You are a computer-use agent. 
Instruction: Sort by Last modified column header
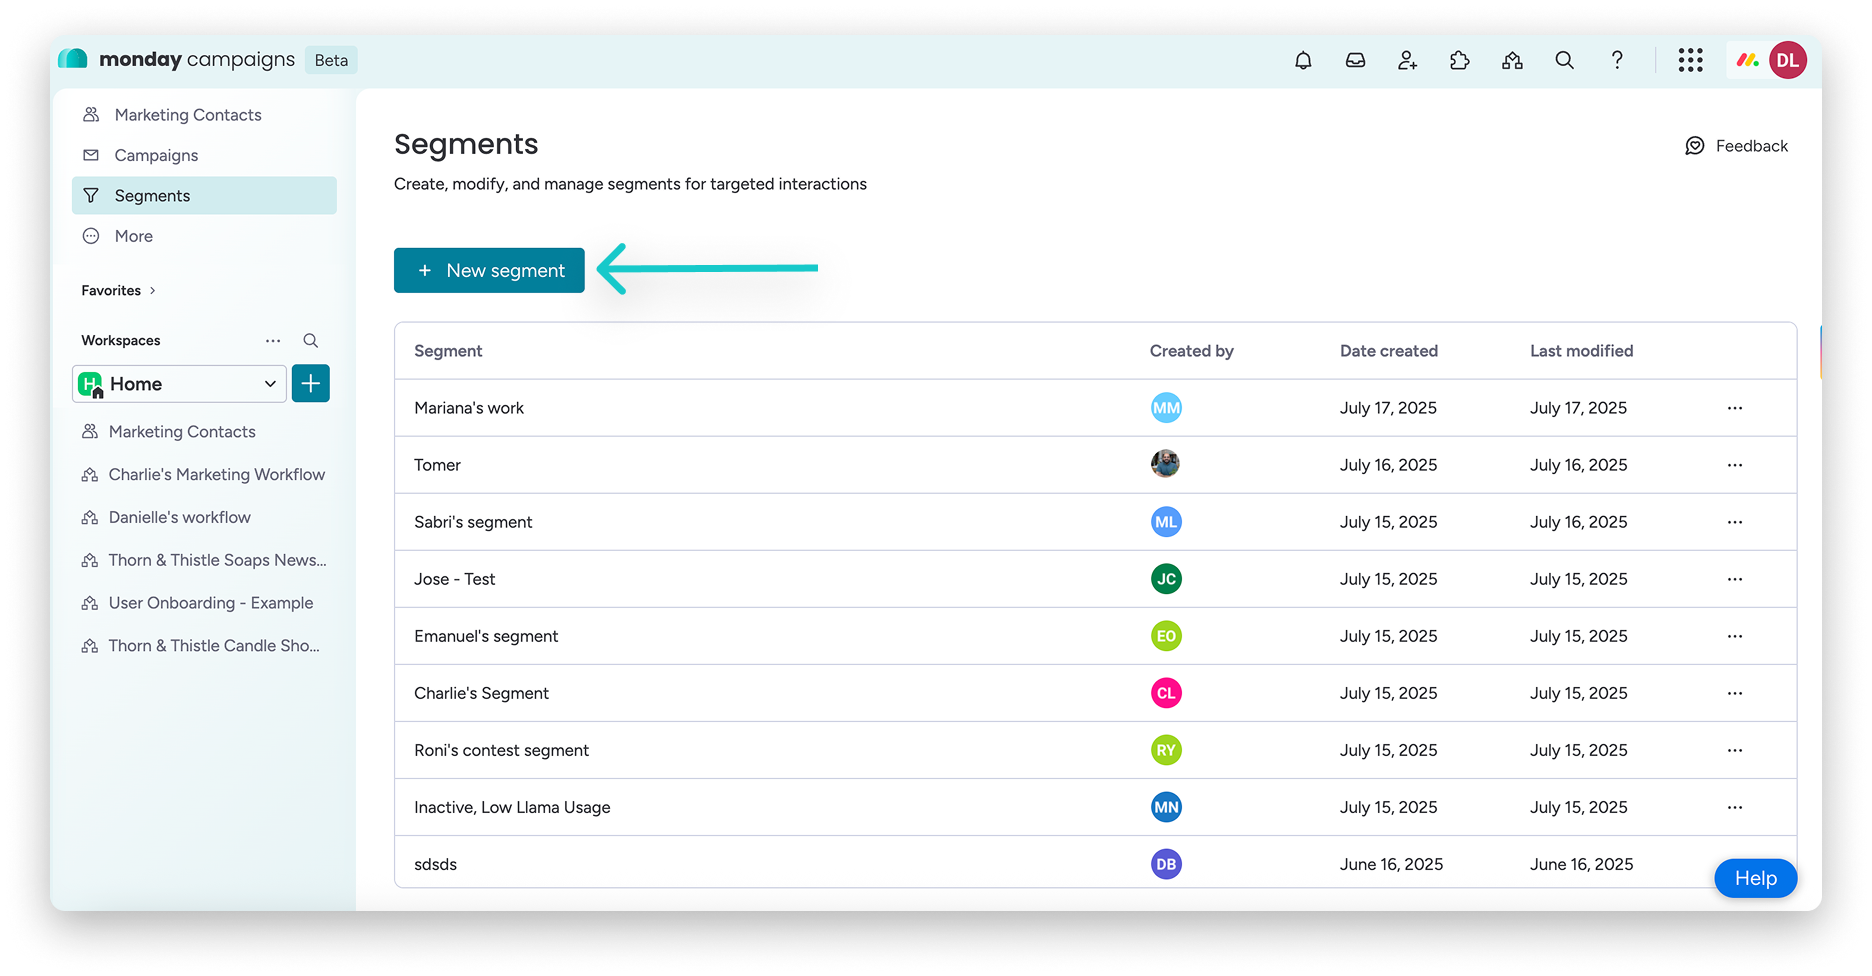(x=1581, y=351)
